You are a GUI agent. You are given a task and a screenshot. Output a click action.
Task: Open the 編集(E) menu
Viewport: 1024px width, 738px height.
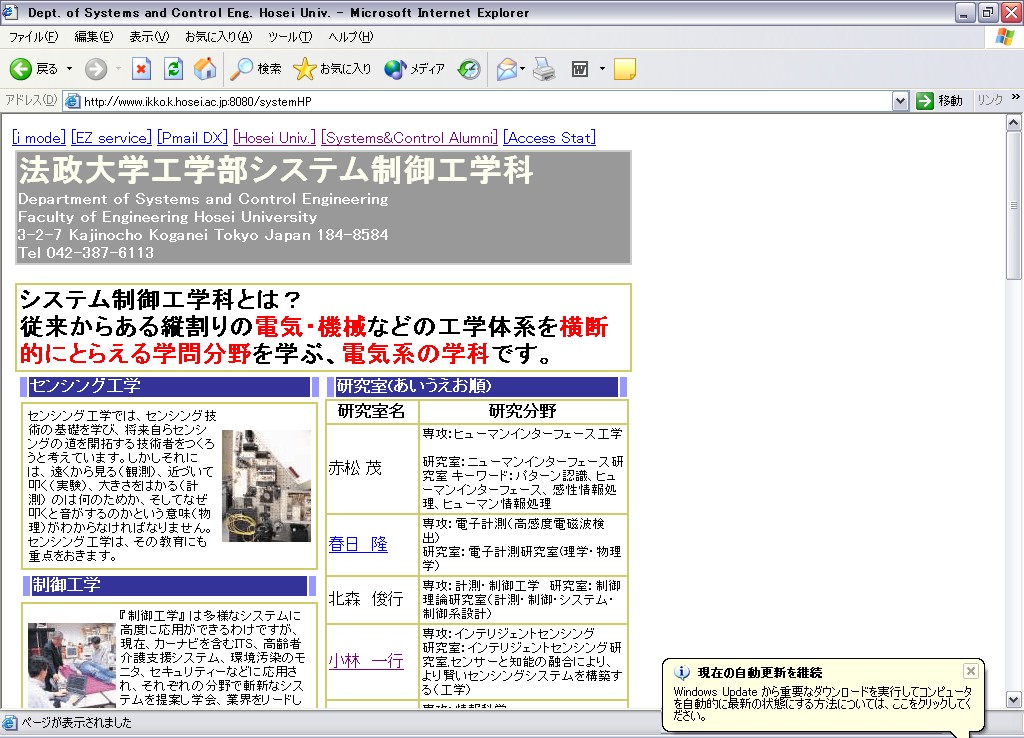coord(93,37)
